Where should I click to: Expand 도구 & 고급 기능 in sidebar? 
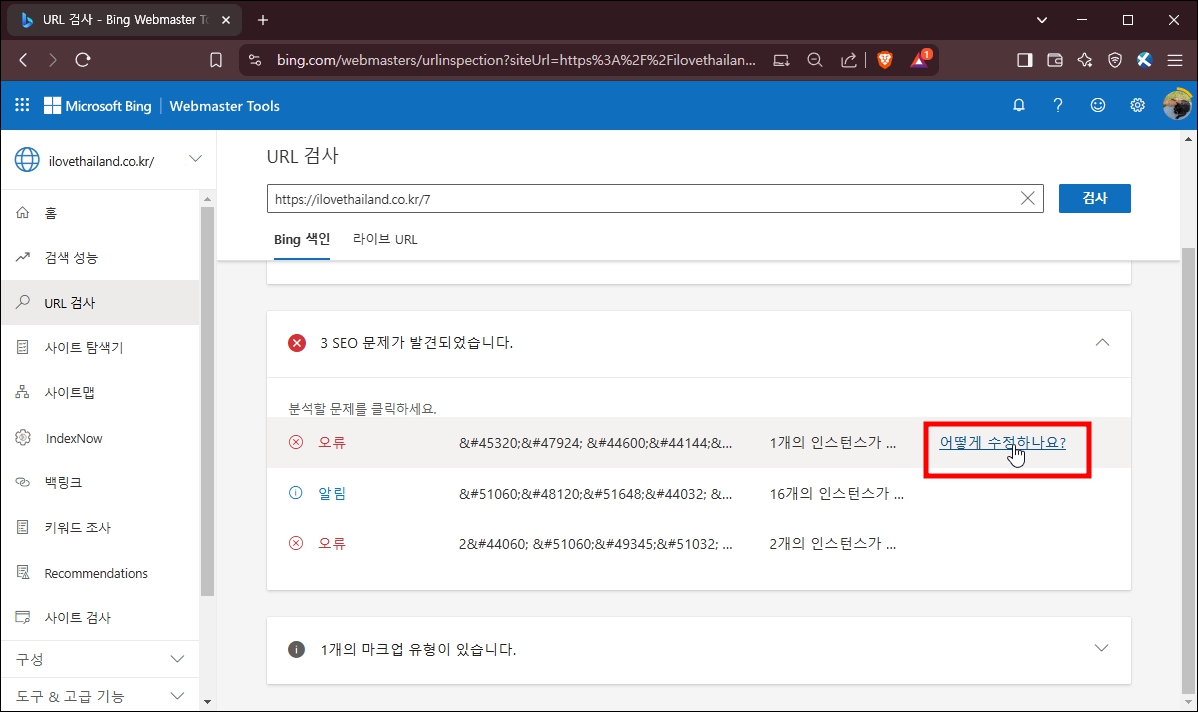(100, 695)
